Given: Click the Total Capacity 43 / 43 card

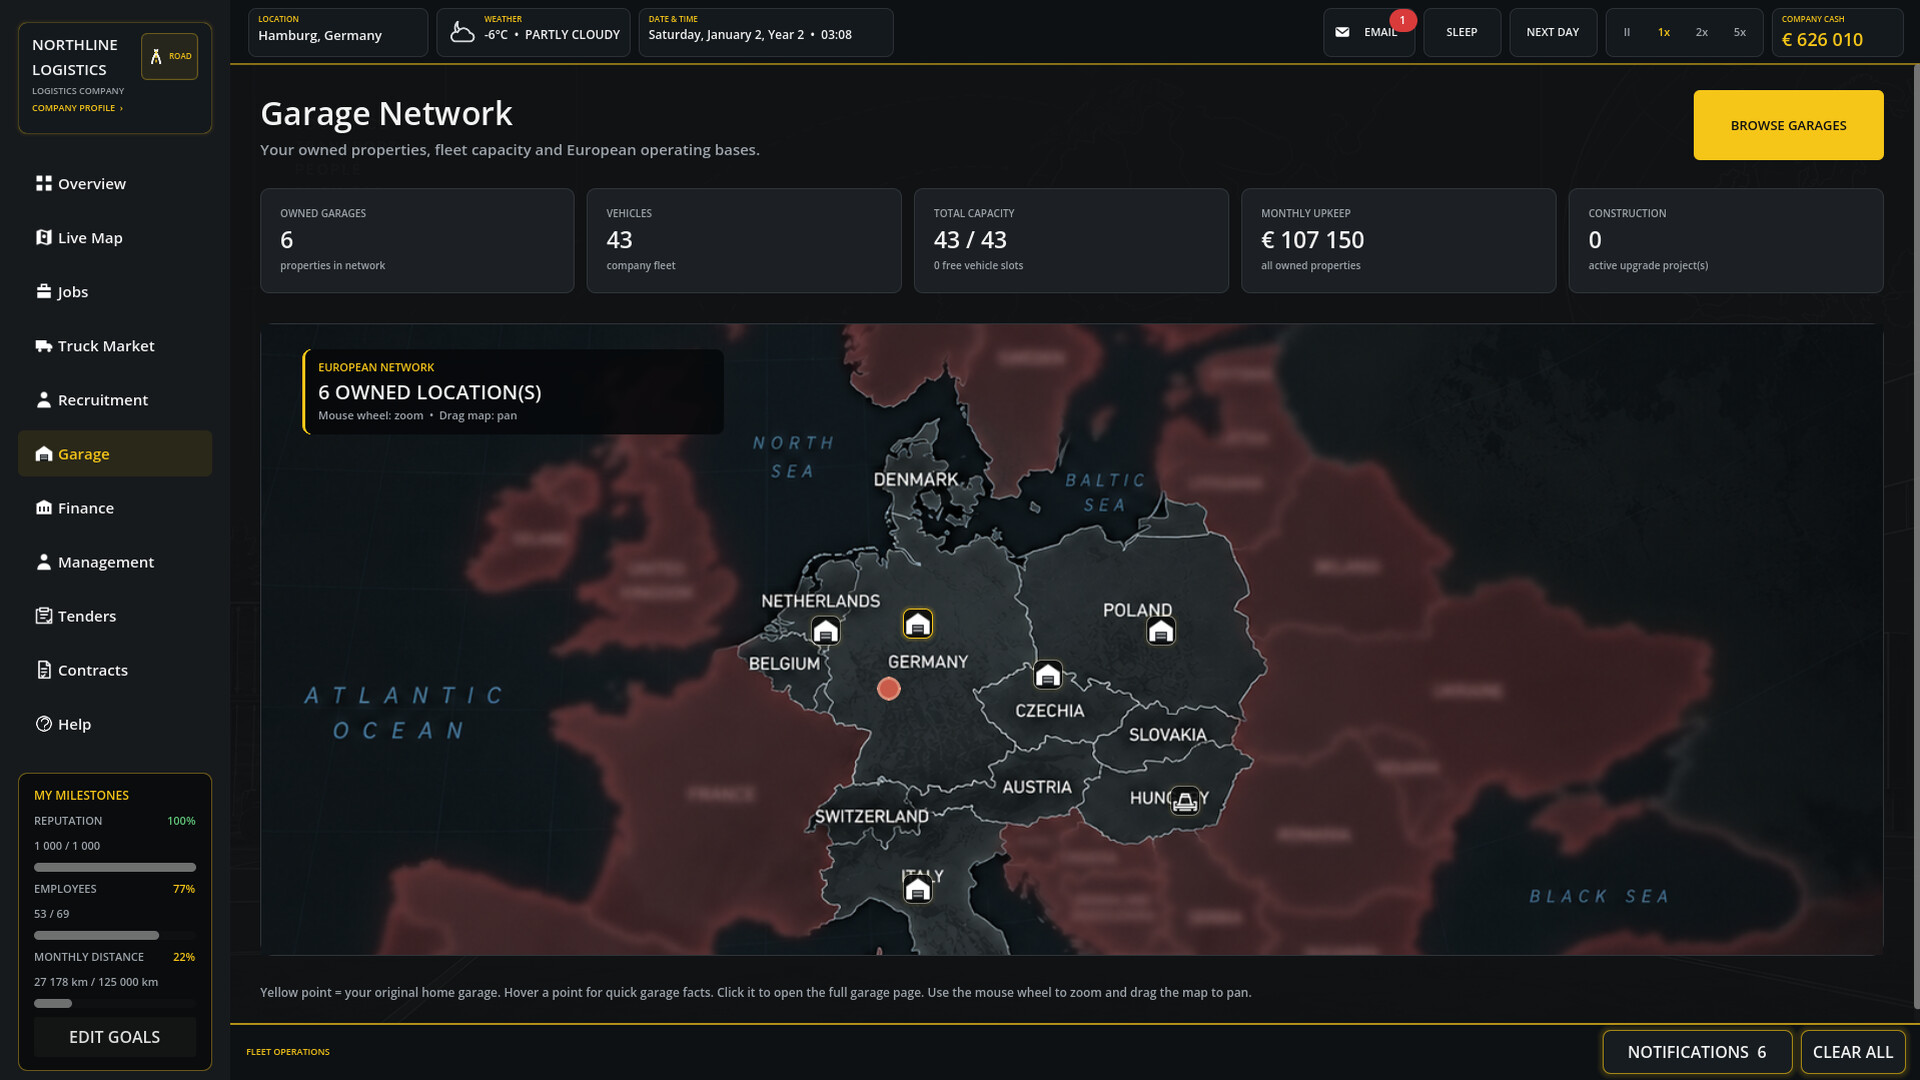Looking at the screenshot, I should coord(1071,241).
